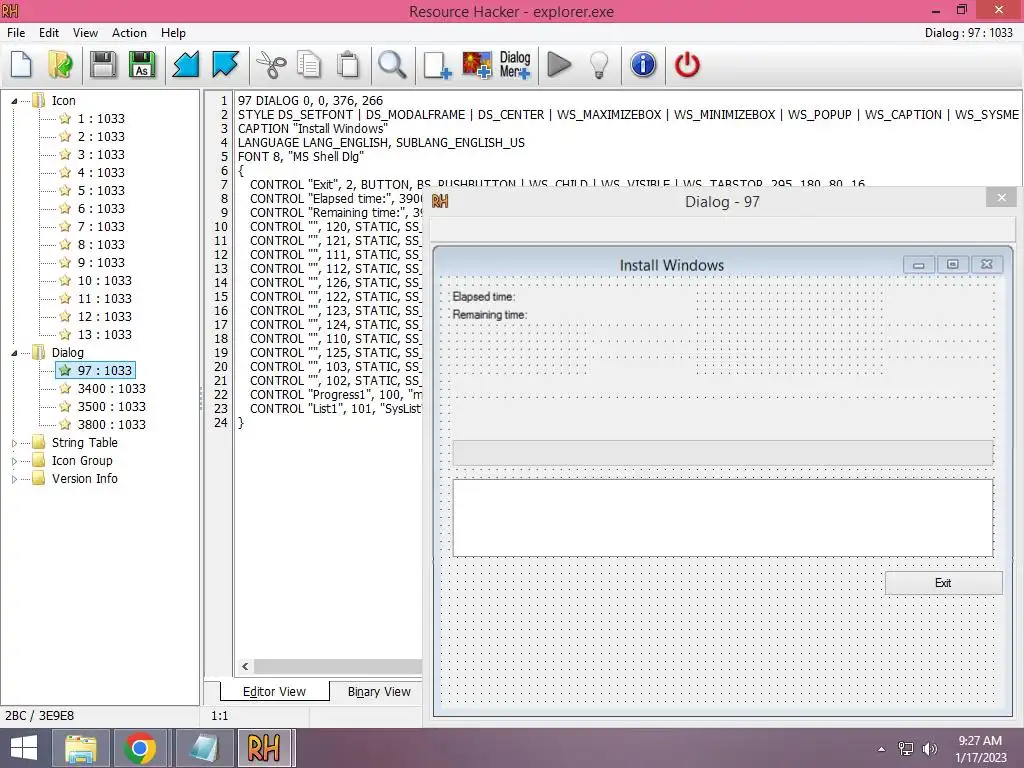Select icon resource 5 : 1033

point(101,191)
